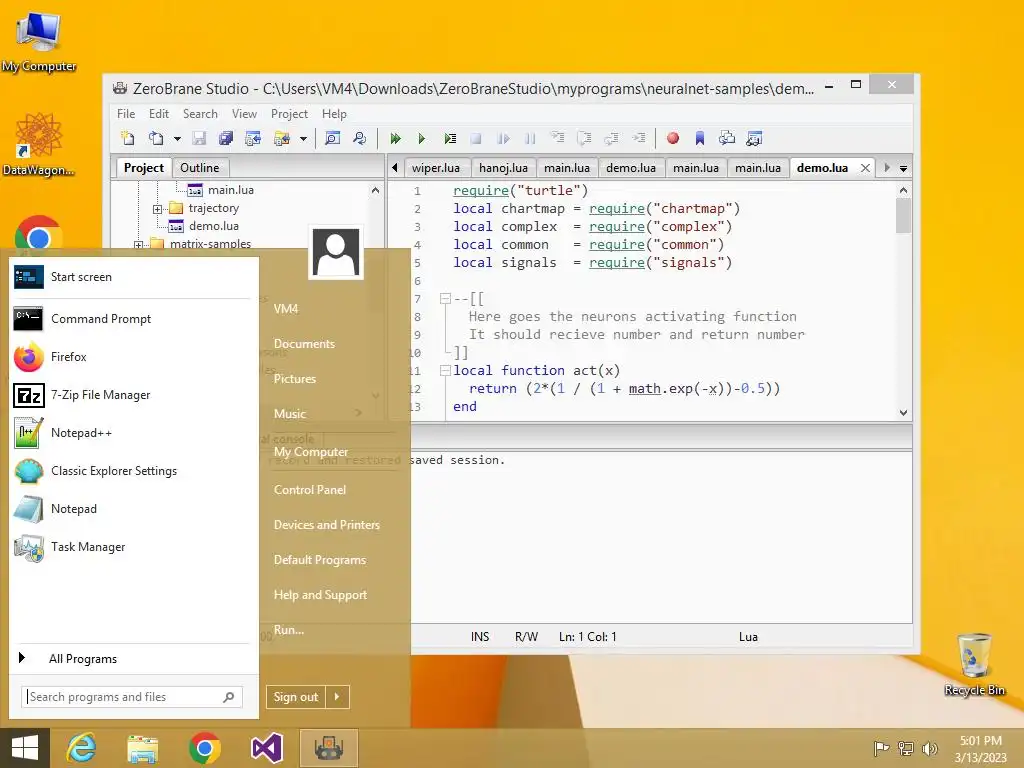Open the Watch window toolbar icon
Image resolution: width=1024 pixels, height=768 pixels.
[754, 138]
